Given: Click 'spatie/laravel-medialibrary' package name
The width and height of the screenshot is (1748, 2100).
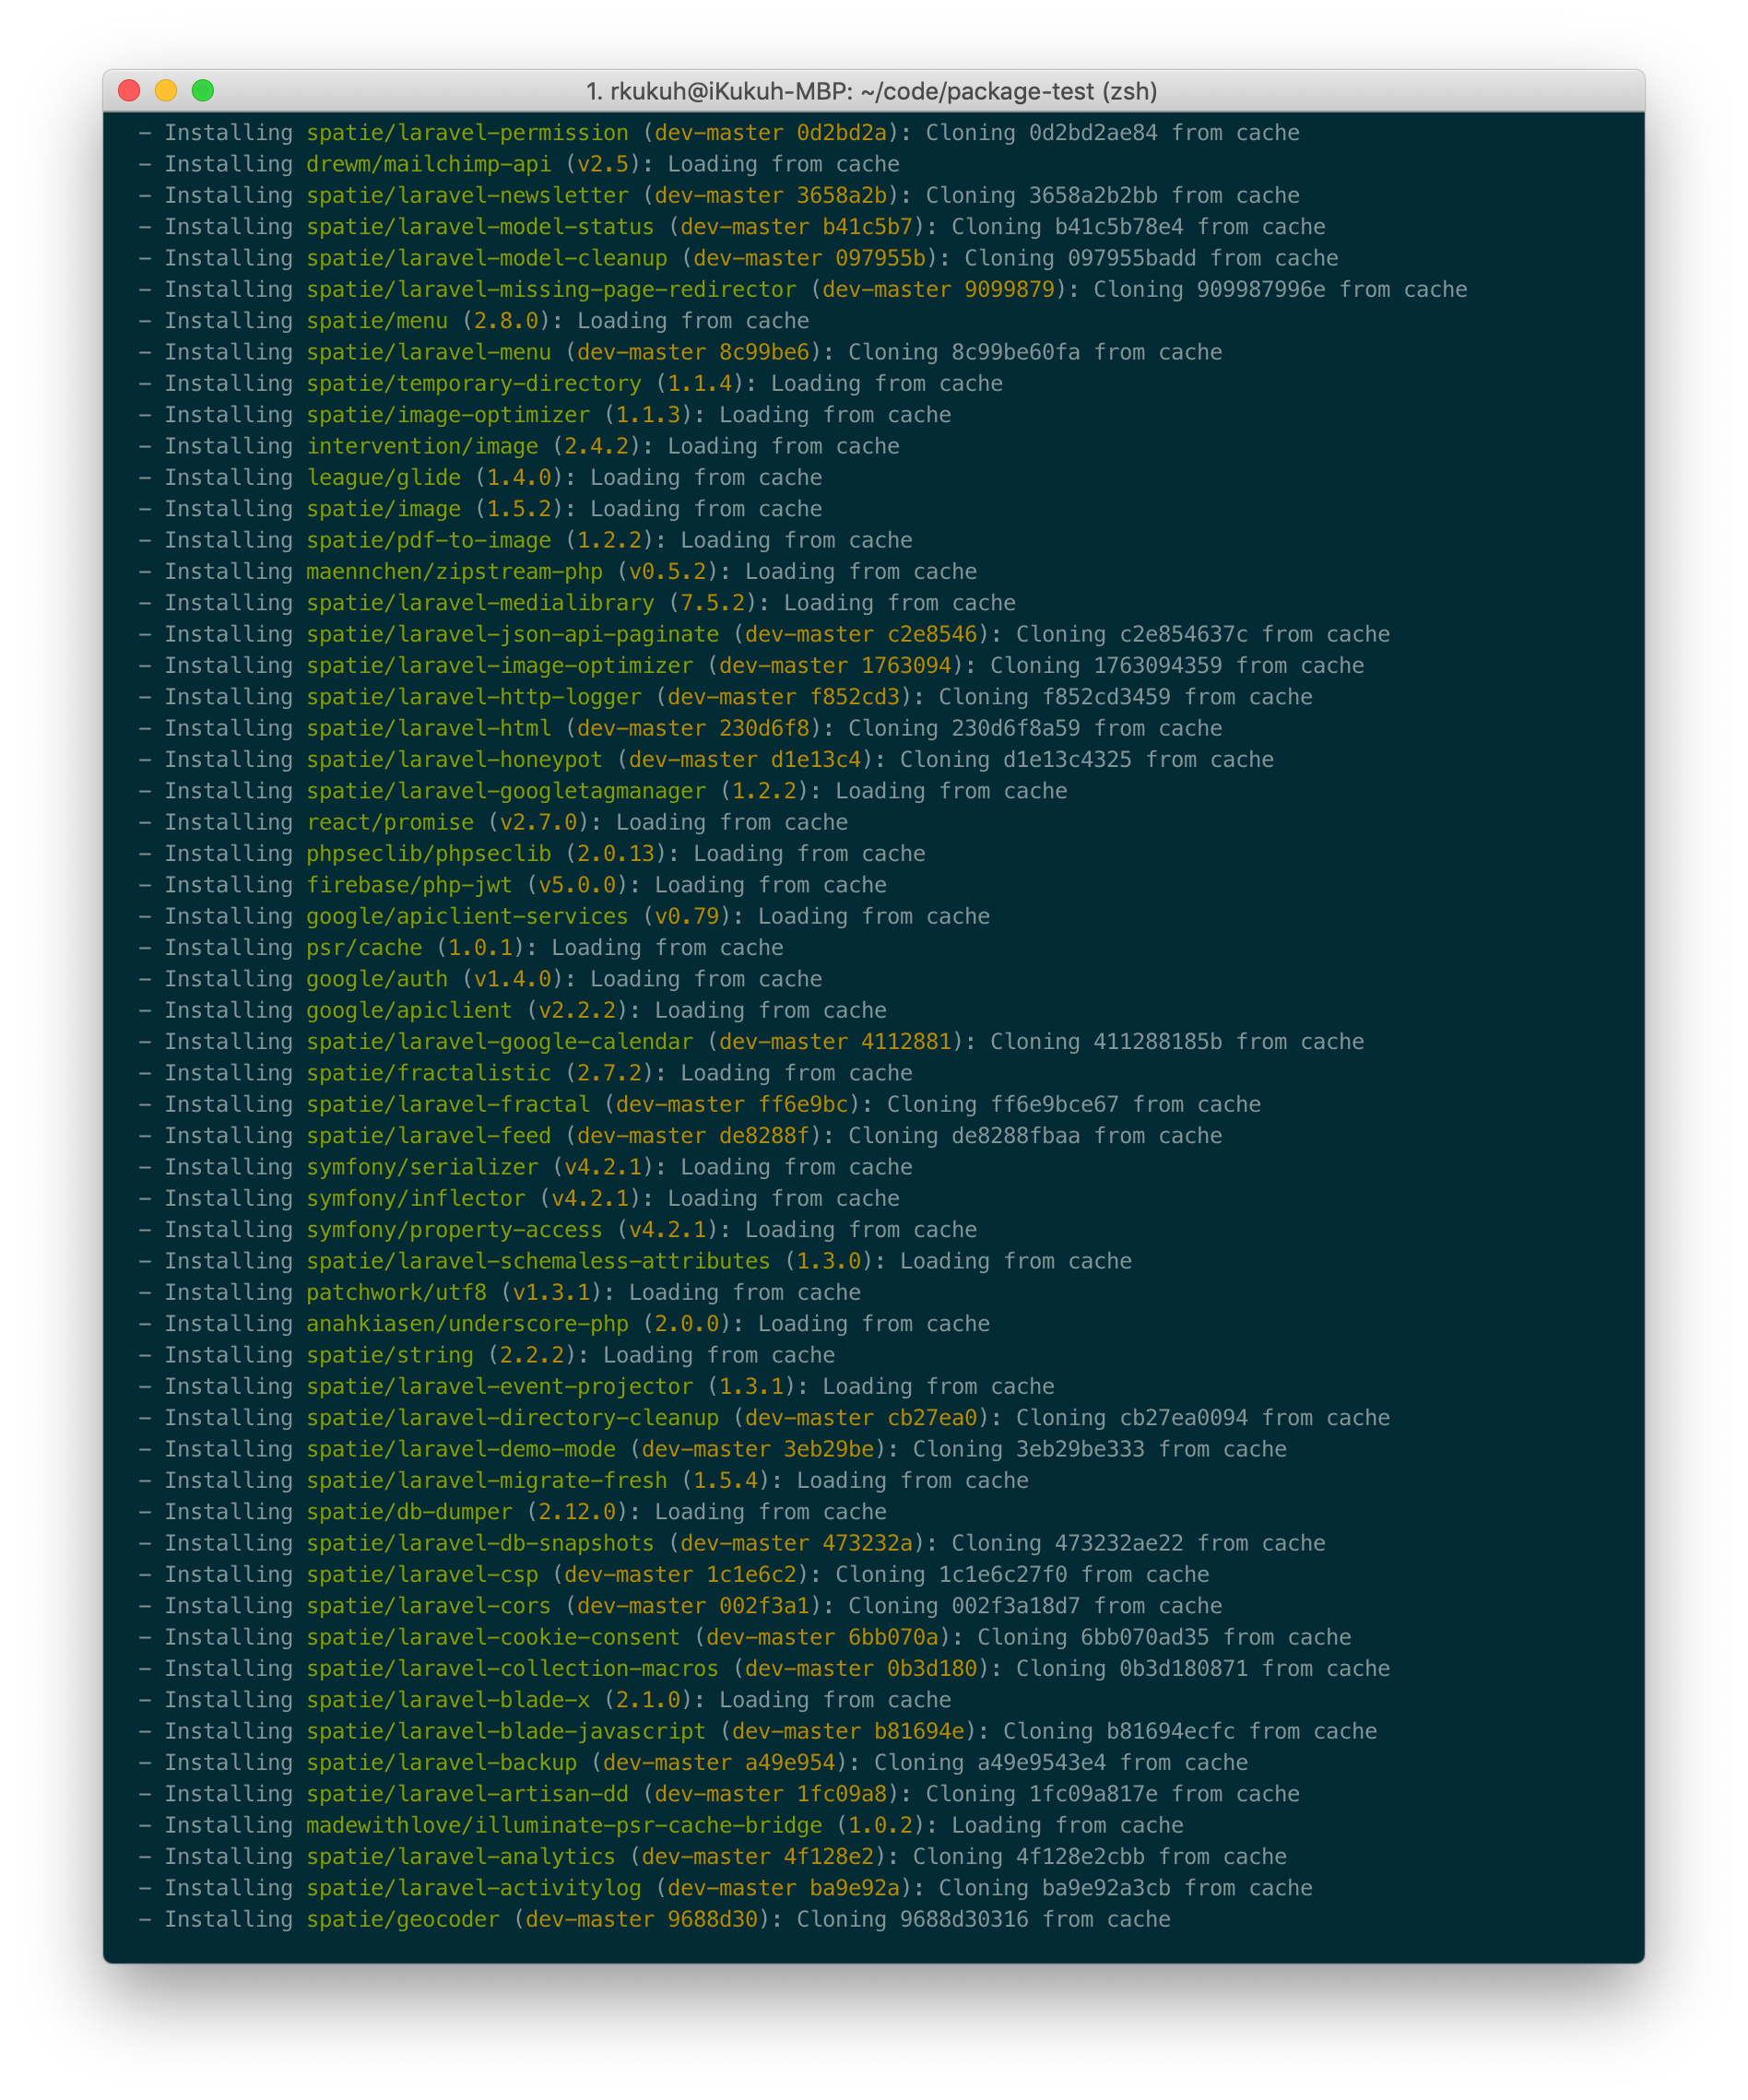Looking at the screenshot, I should [480, 603].
